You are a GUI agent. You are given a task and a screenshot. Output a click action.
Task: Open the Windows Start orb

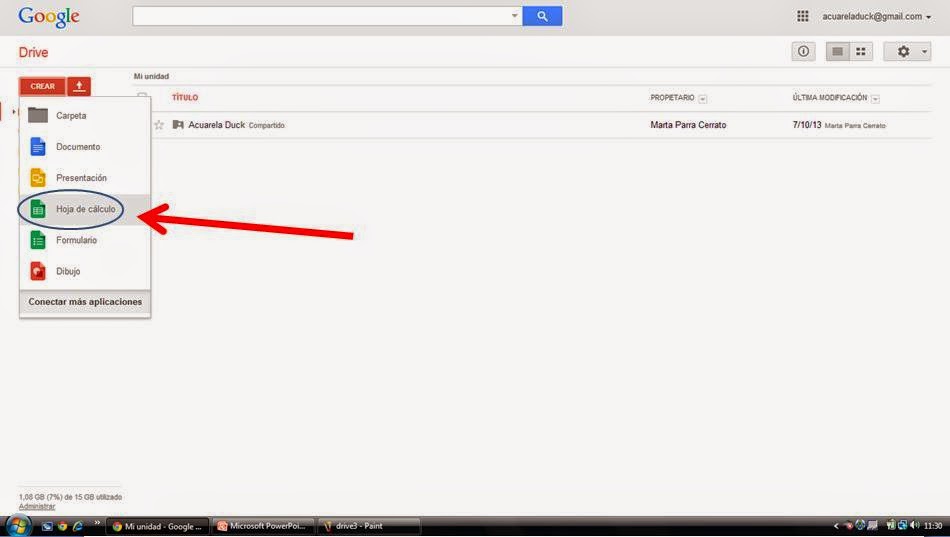[17, 525]
